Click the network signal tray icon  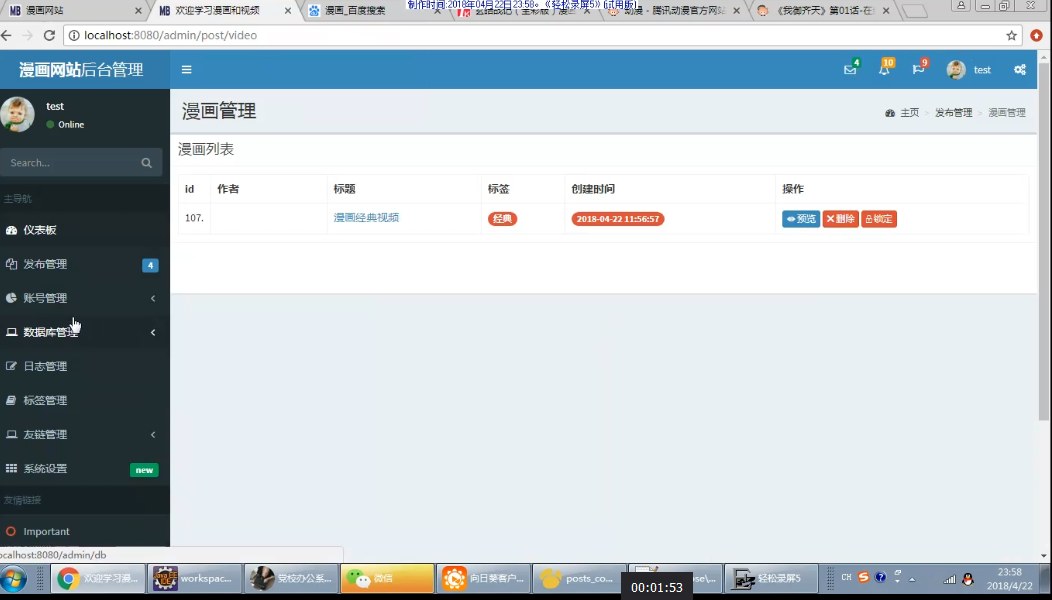(949, 579)
